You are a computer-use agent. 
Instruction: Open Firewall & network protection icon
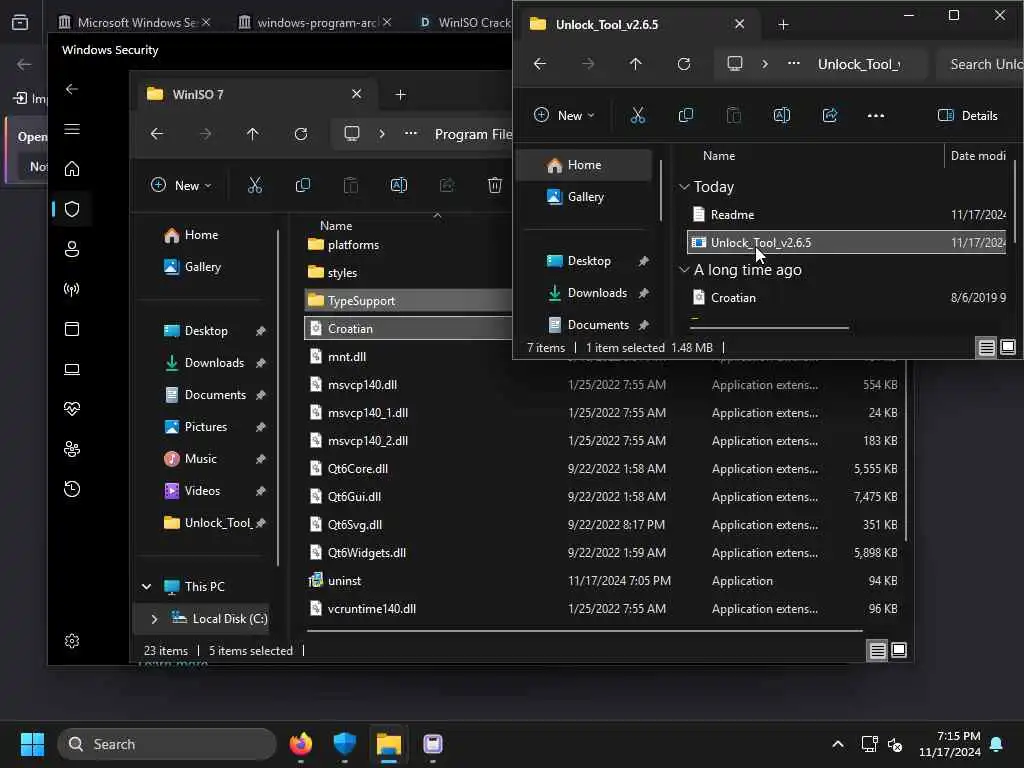click(x=72, y=289)
